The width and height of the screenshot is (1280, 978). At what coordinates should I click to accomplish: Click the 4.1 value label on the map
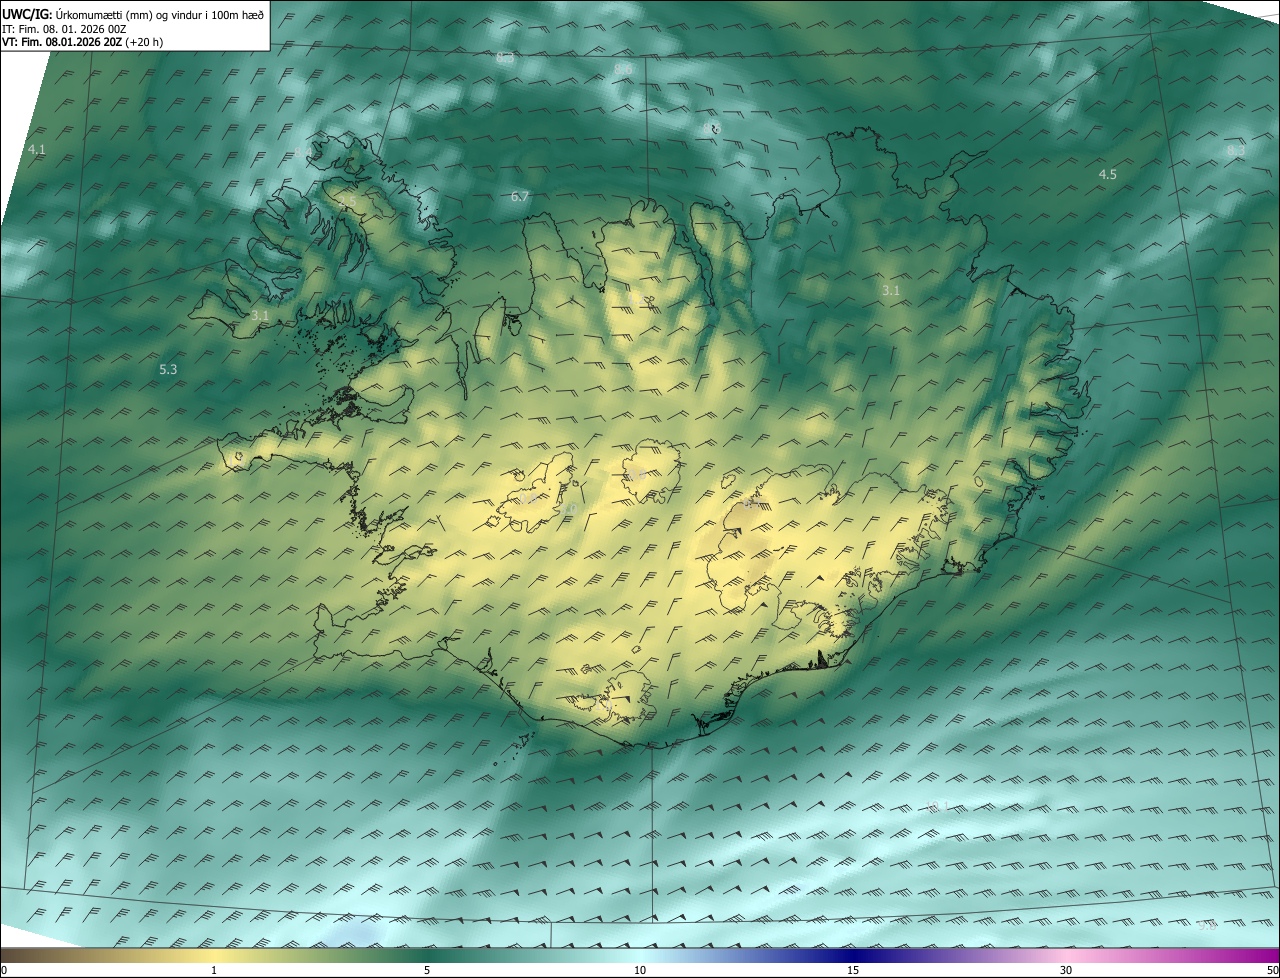coord(37,149)
